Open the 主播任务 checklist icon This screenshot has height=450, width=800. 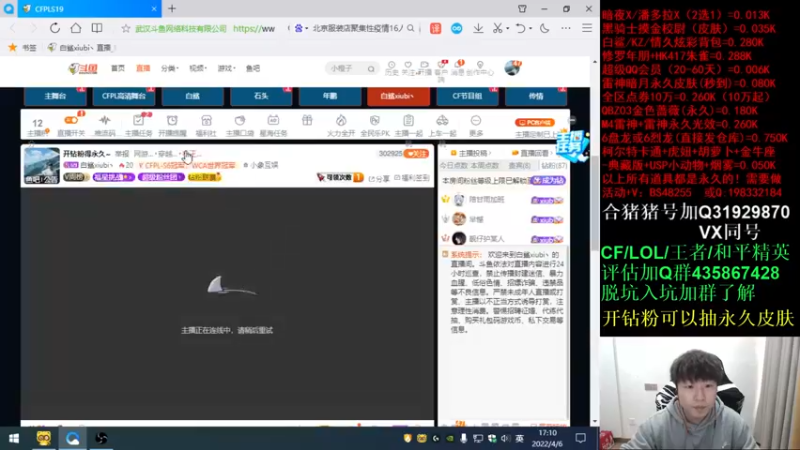138,125
